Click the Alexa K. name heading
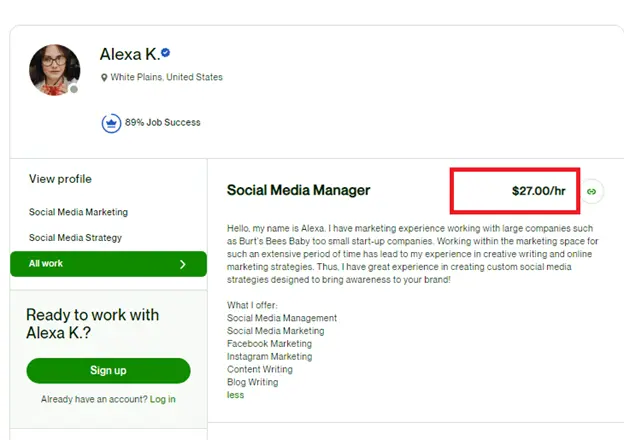624x440 pixels. [129, 55]
